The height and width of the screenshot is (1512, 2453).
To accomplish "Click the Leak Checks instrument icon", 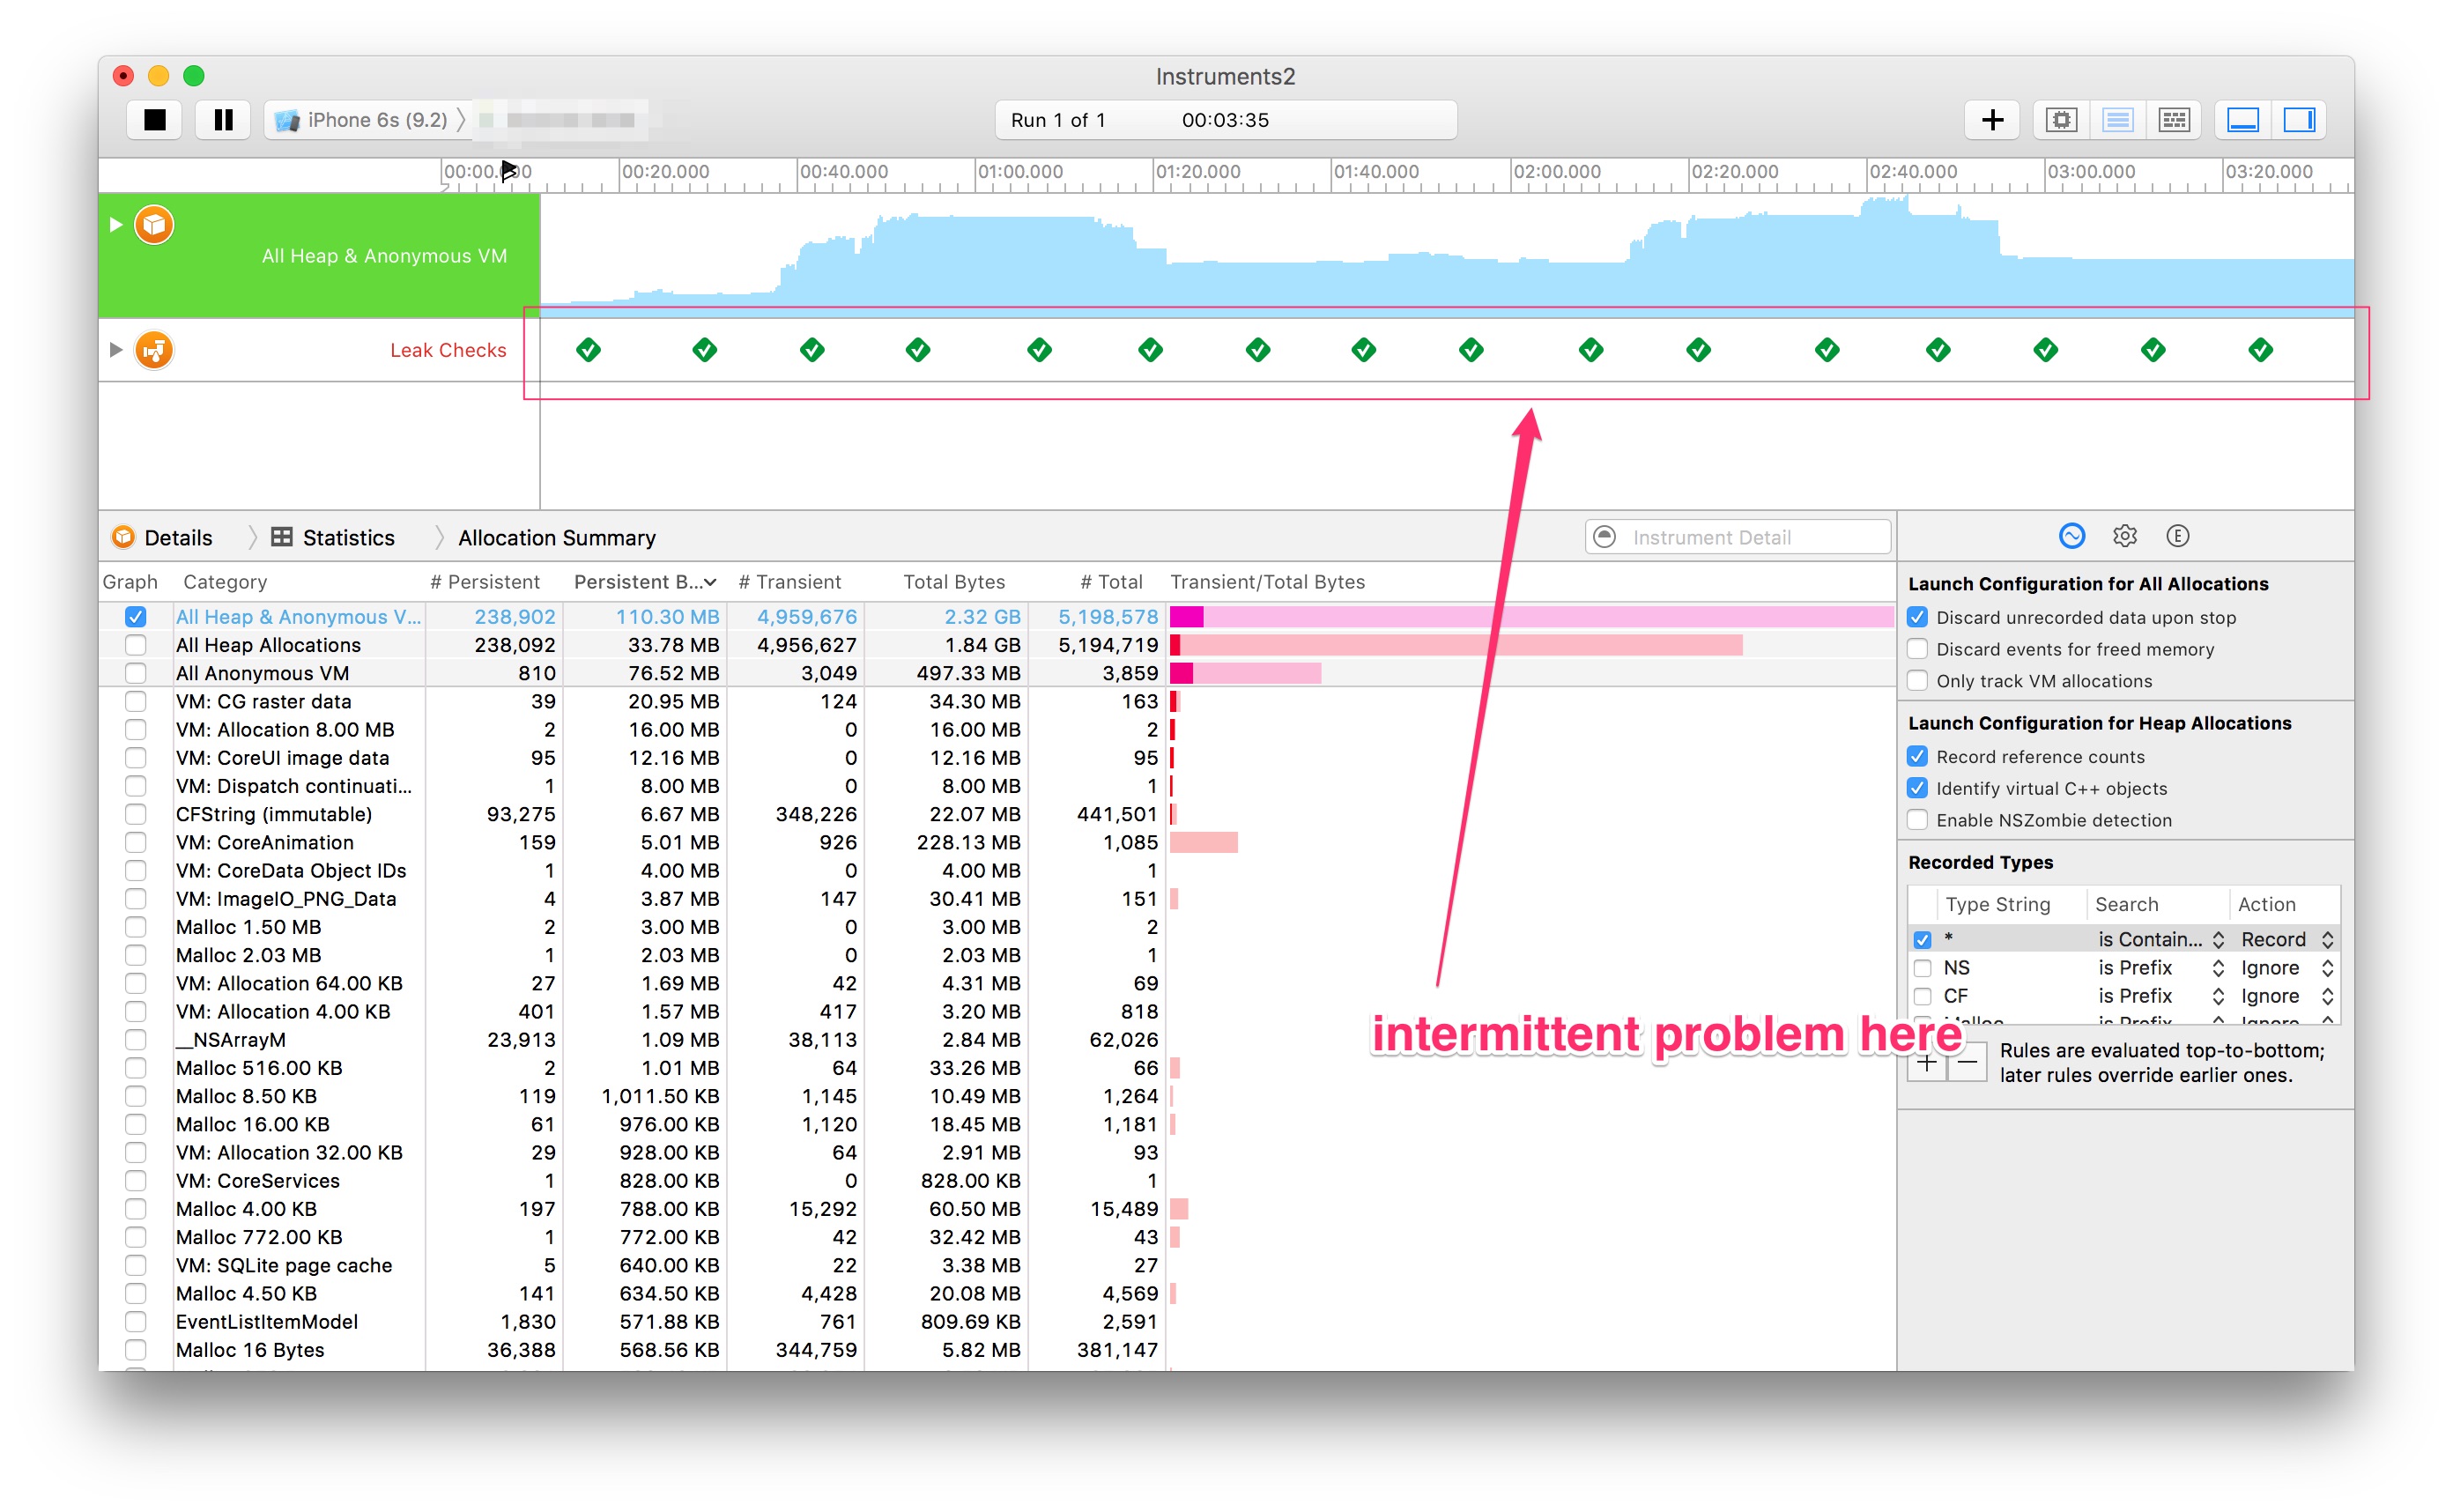I will pos(154,350).
